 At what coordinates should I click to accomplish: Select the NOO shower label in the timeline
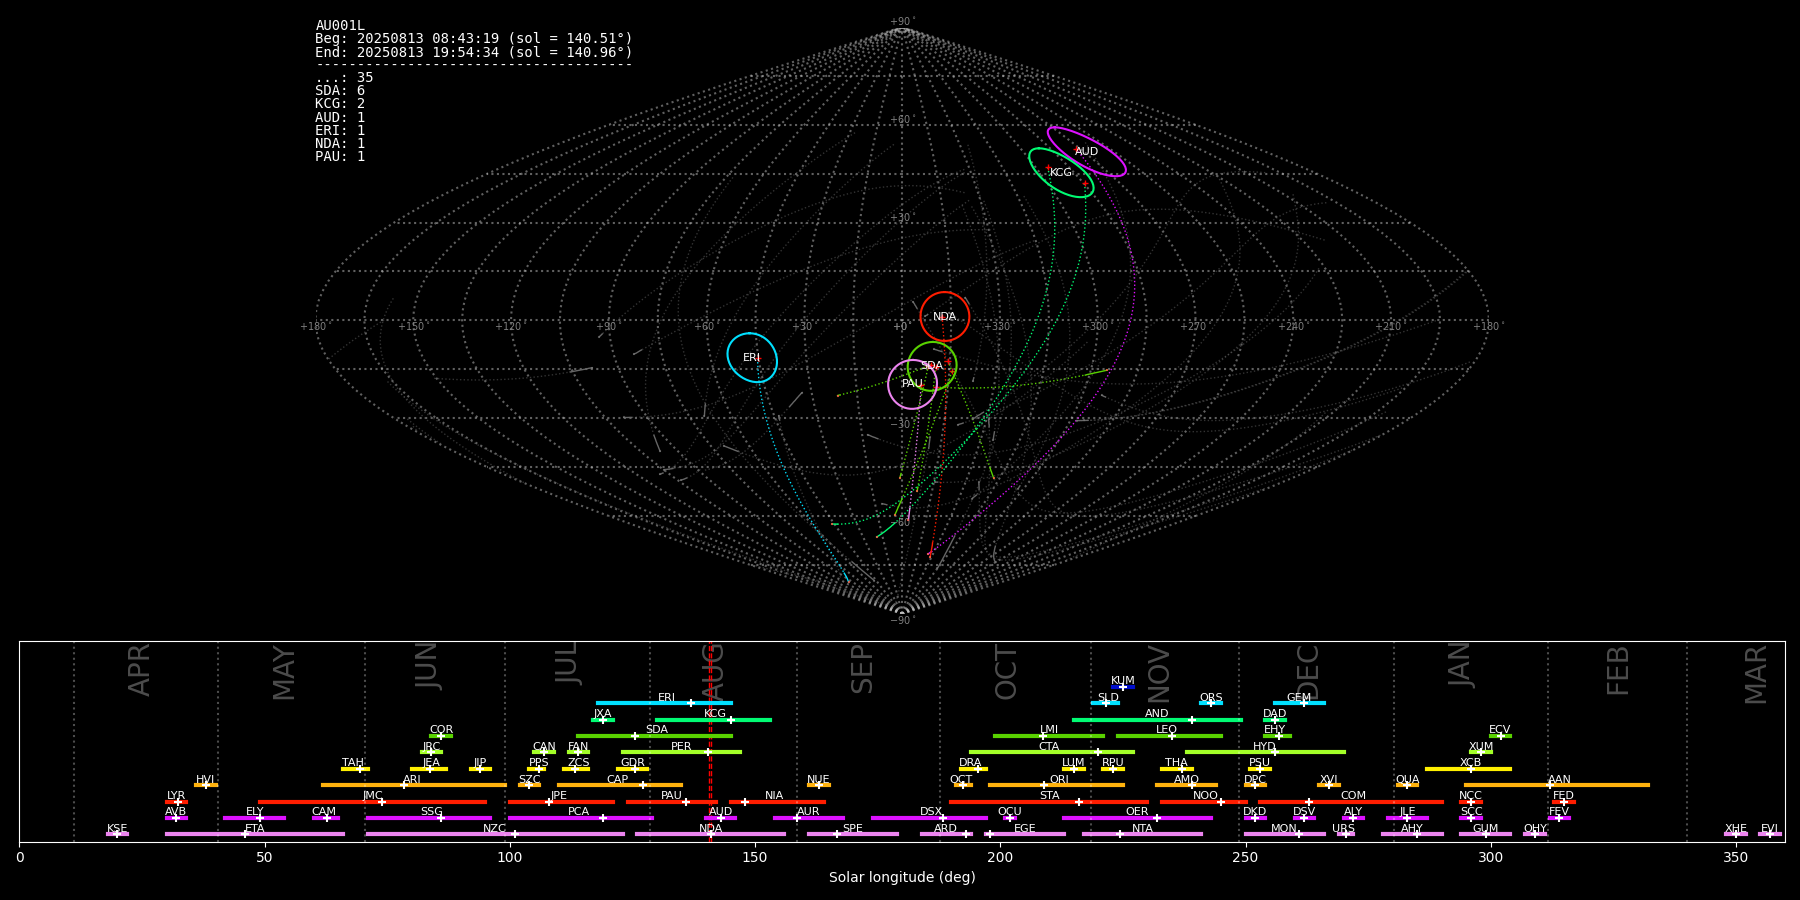point(1205,796)
